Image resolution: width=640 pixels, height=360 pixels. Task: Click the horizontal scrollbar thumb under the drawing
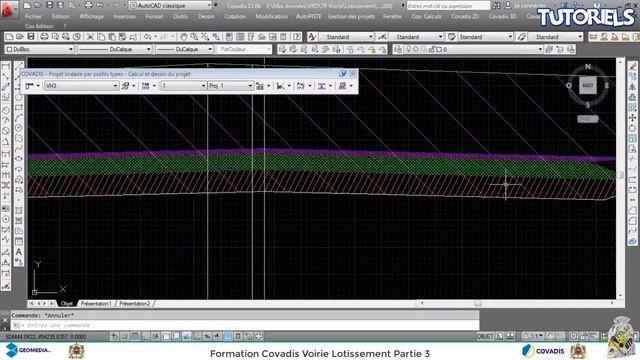point(478,303)
